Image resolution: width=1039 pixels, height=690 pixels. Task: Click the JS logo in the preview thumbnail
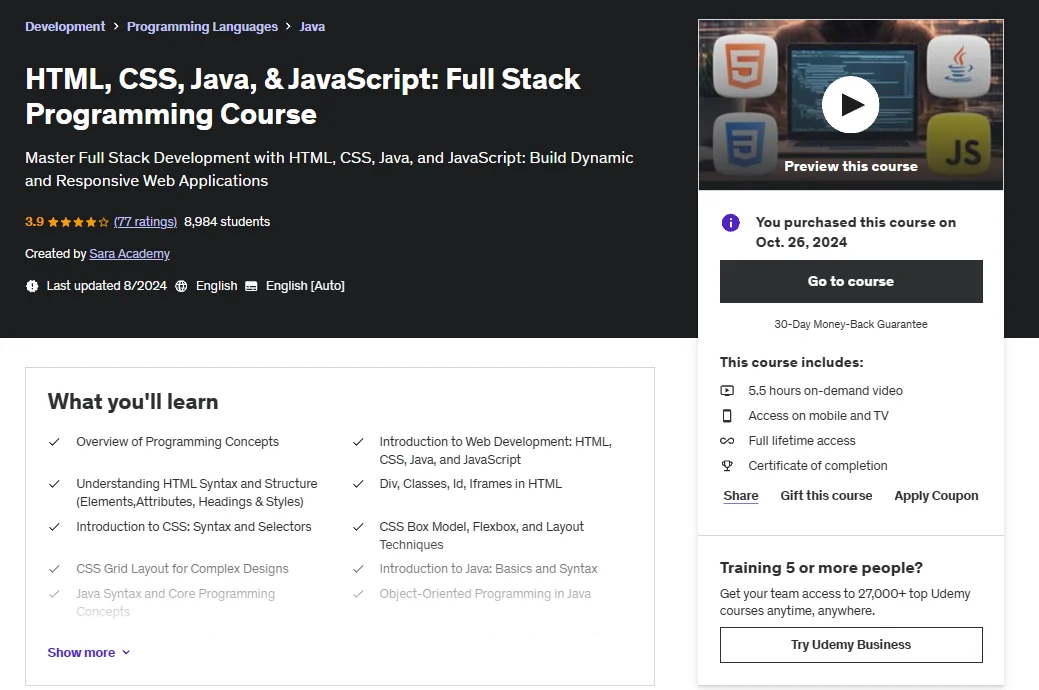tap(959, 144)
